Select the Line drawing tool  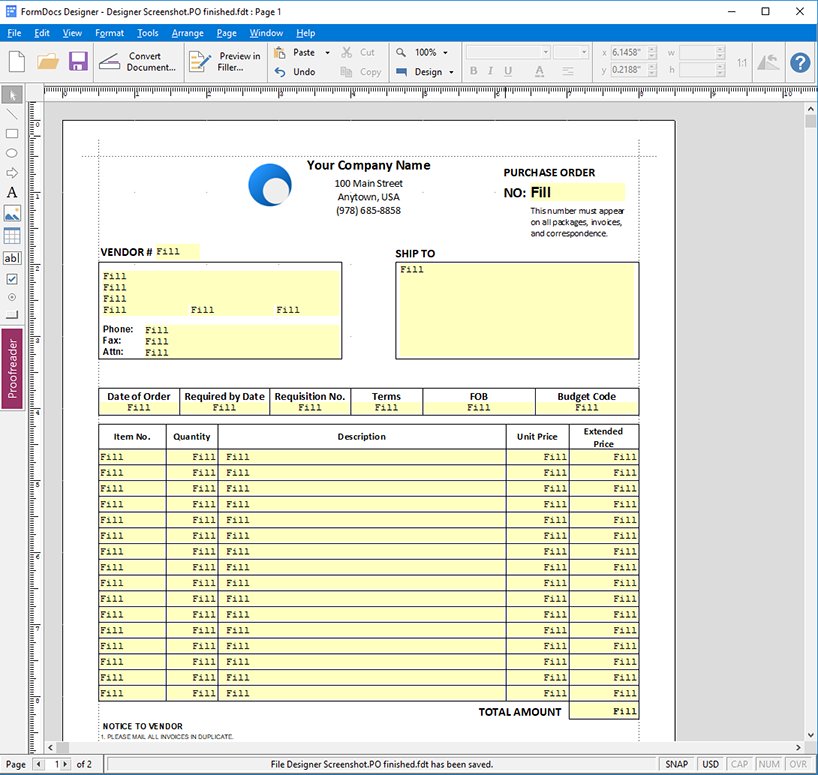pos(12,113)
